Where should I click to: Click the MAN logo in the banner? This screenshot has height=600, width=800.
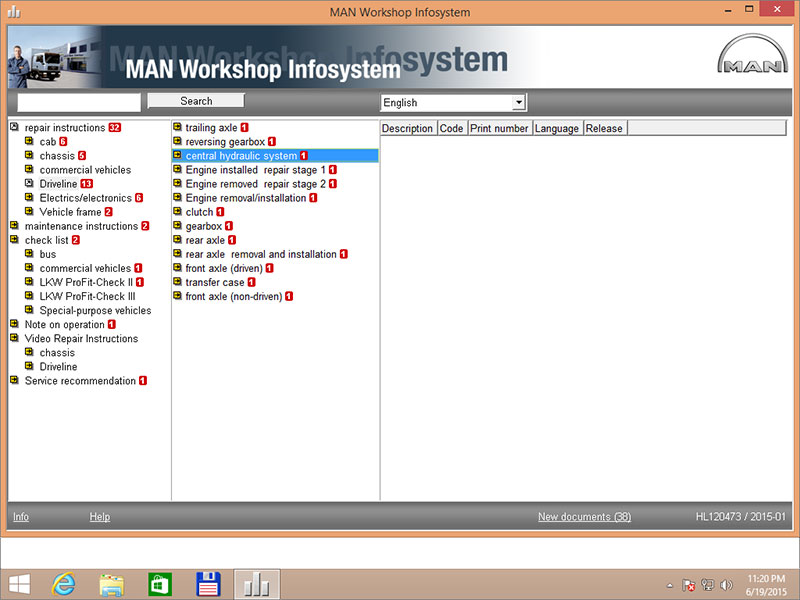tap(753, 55)
